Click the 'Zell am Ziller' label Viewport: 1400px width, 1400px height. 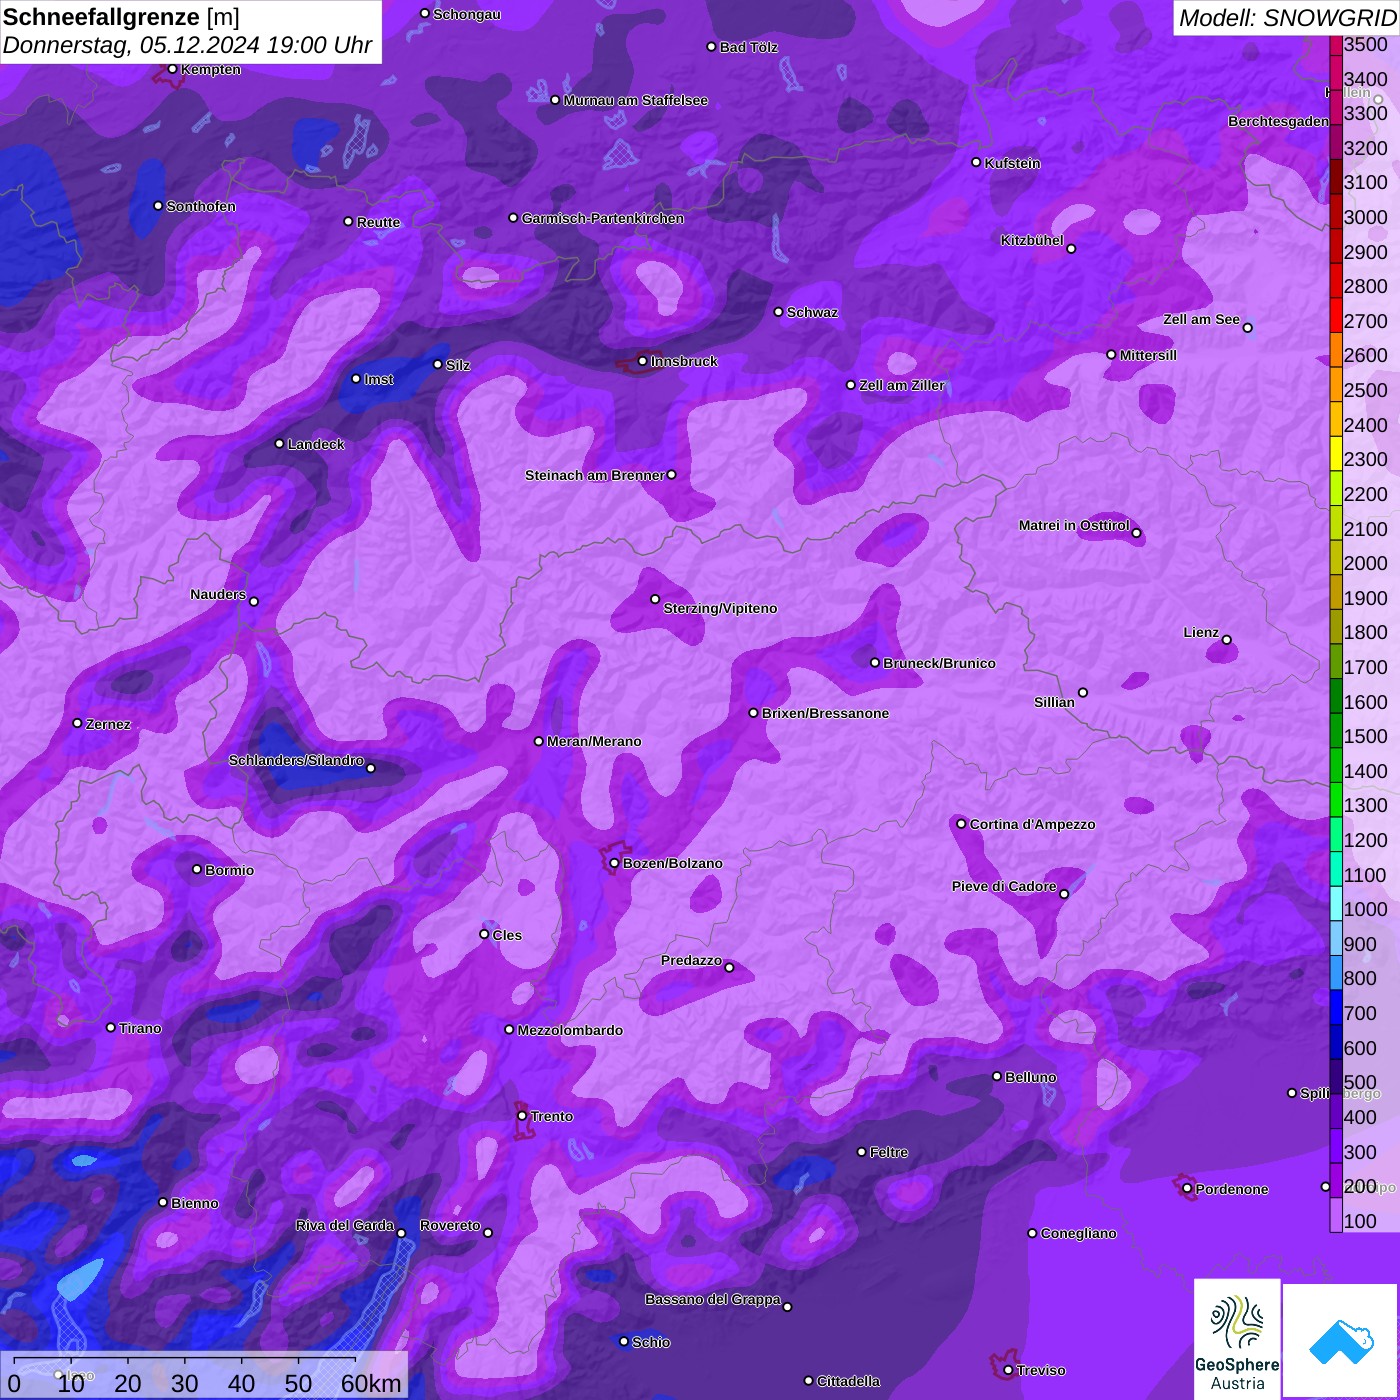(902, 385)
